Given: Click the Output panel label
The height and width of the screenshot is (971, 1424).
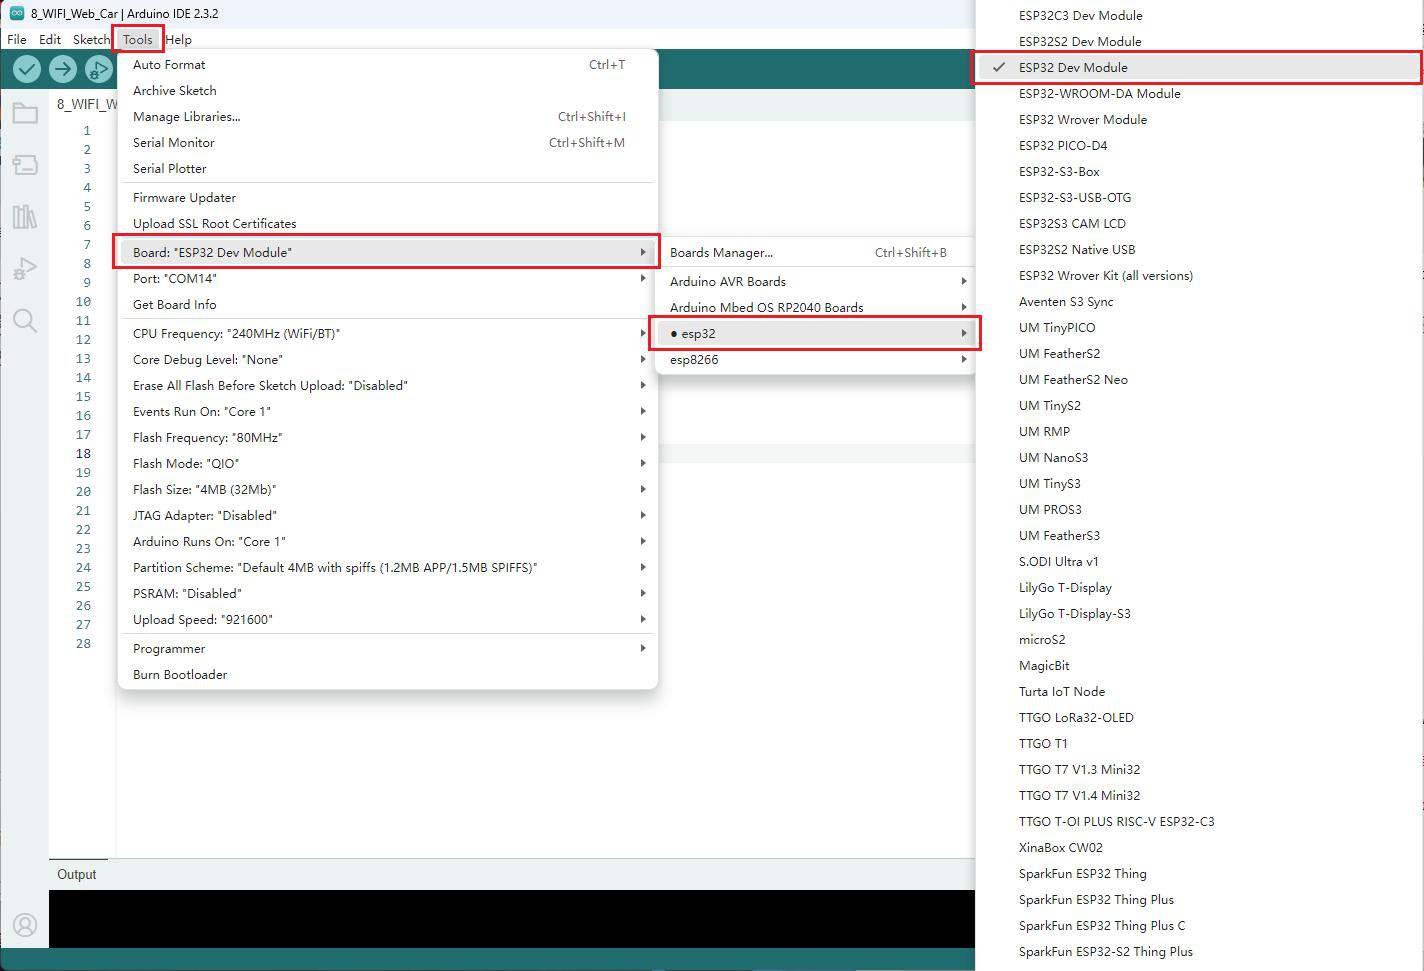Looking at the screenshot, I should 77,874.
